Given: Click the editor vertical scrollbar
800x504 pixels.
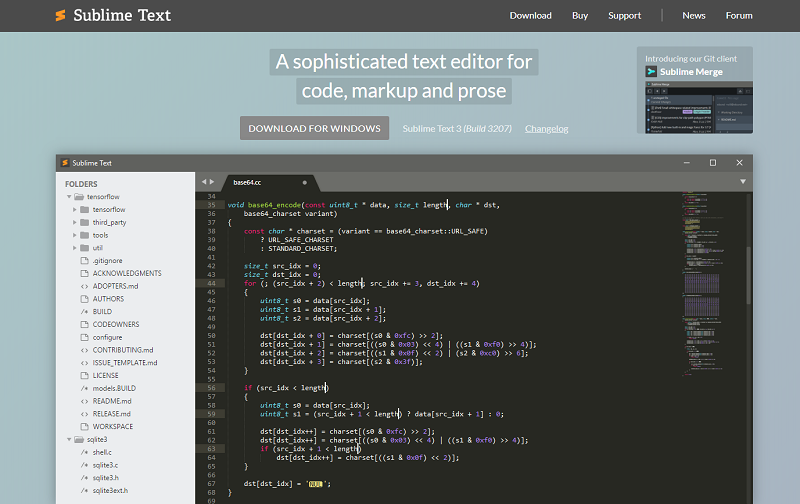Looking at the screenshot, I should (x=748, y=275).
